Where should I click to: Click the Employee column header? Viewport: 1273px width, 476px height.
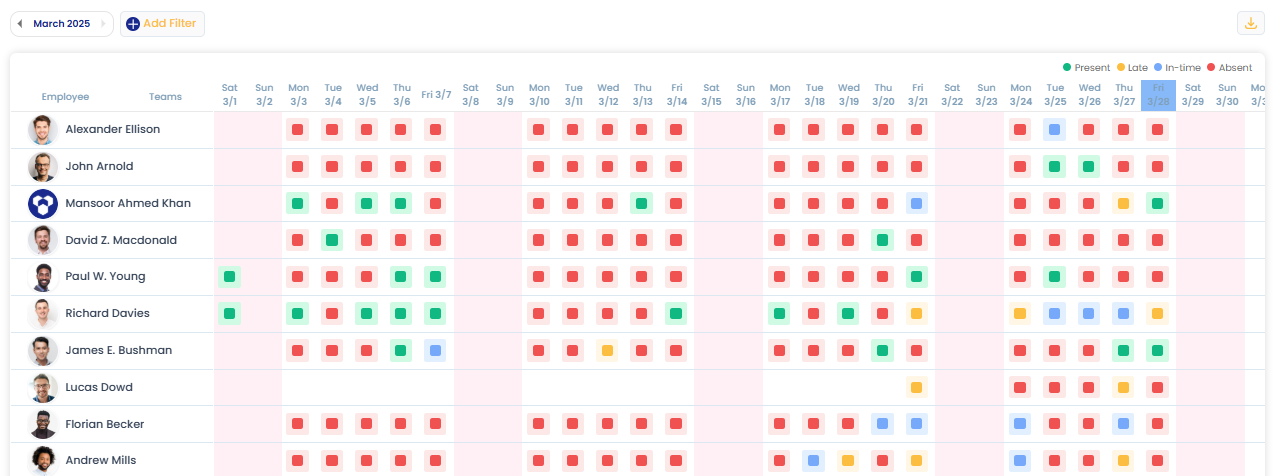click(x=65, y=97)
